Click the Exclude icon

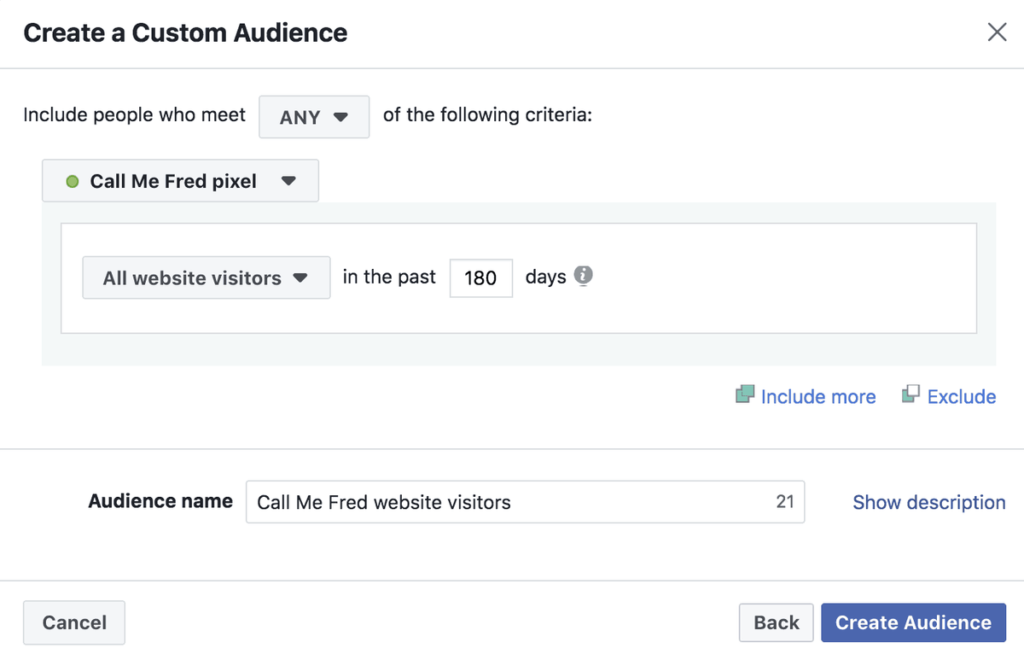(910, 394)
